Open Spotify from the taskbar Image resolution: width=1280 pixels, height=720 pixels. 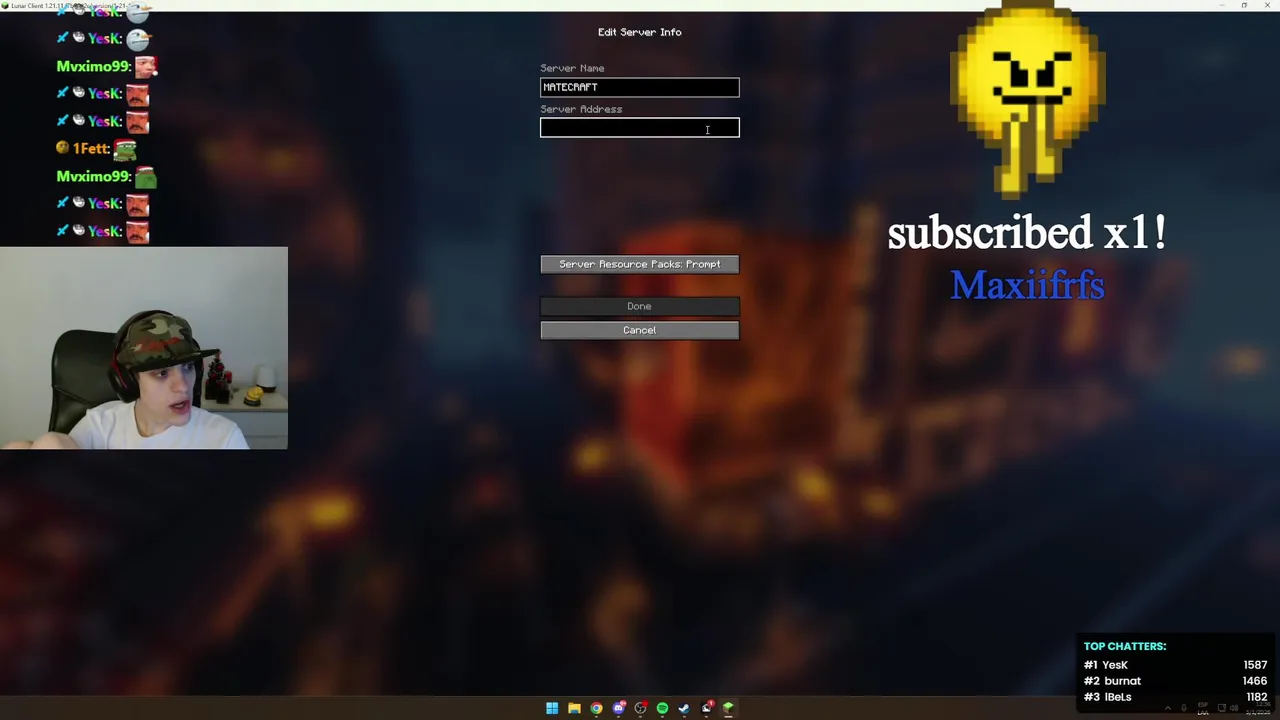pyautogui.click(x=662, y=708)
